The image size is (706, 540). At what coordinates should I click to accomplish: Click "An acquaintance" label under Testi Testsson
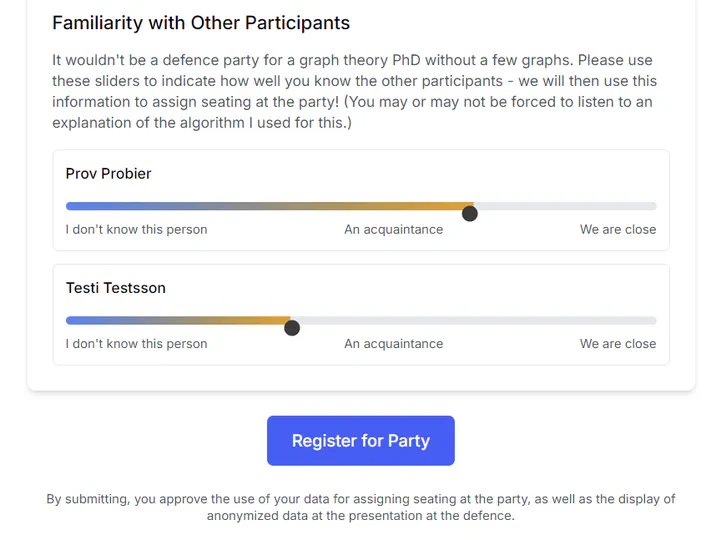pos(393,343)
